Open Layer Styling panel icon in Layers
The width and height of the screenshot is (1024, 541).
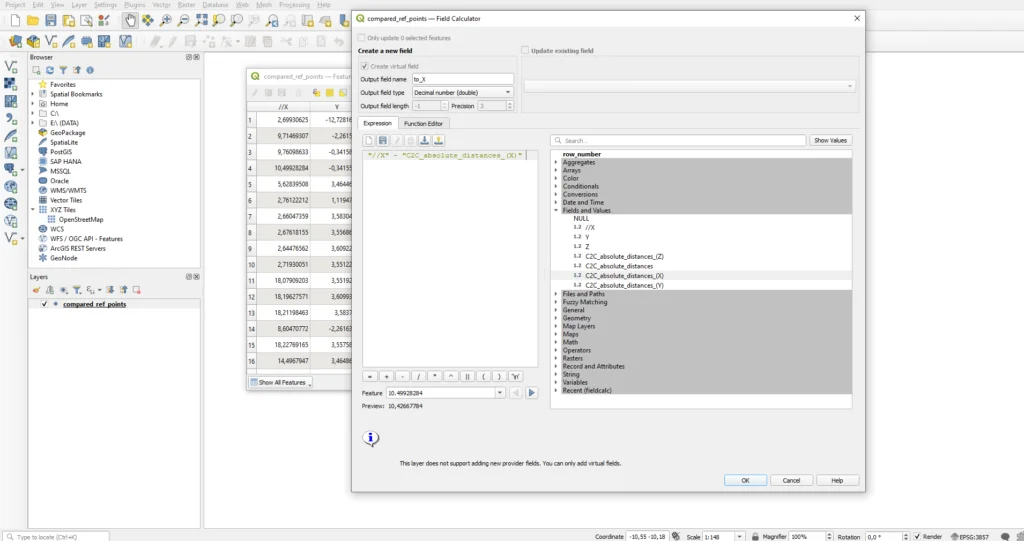click(x=37, y=289)
